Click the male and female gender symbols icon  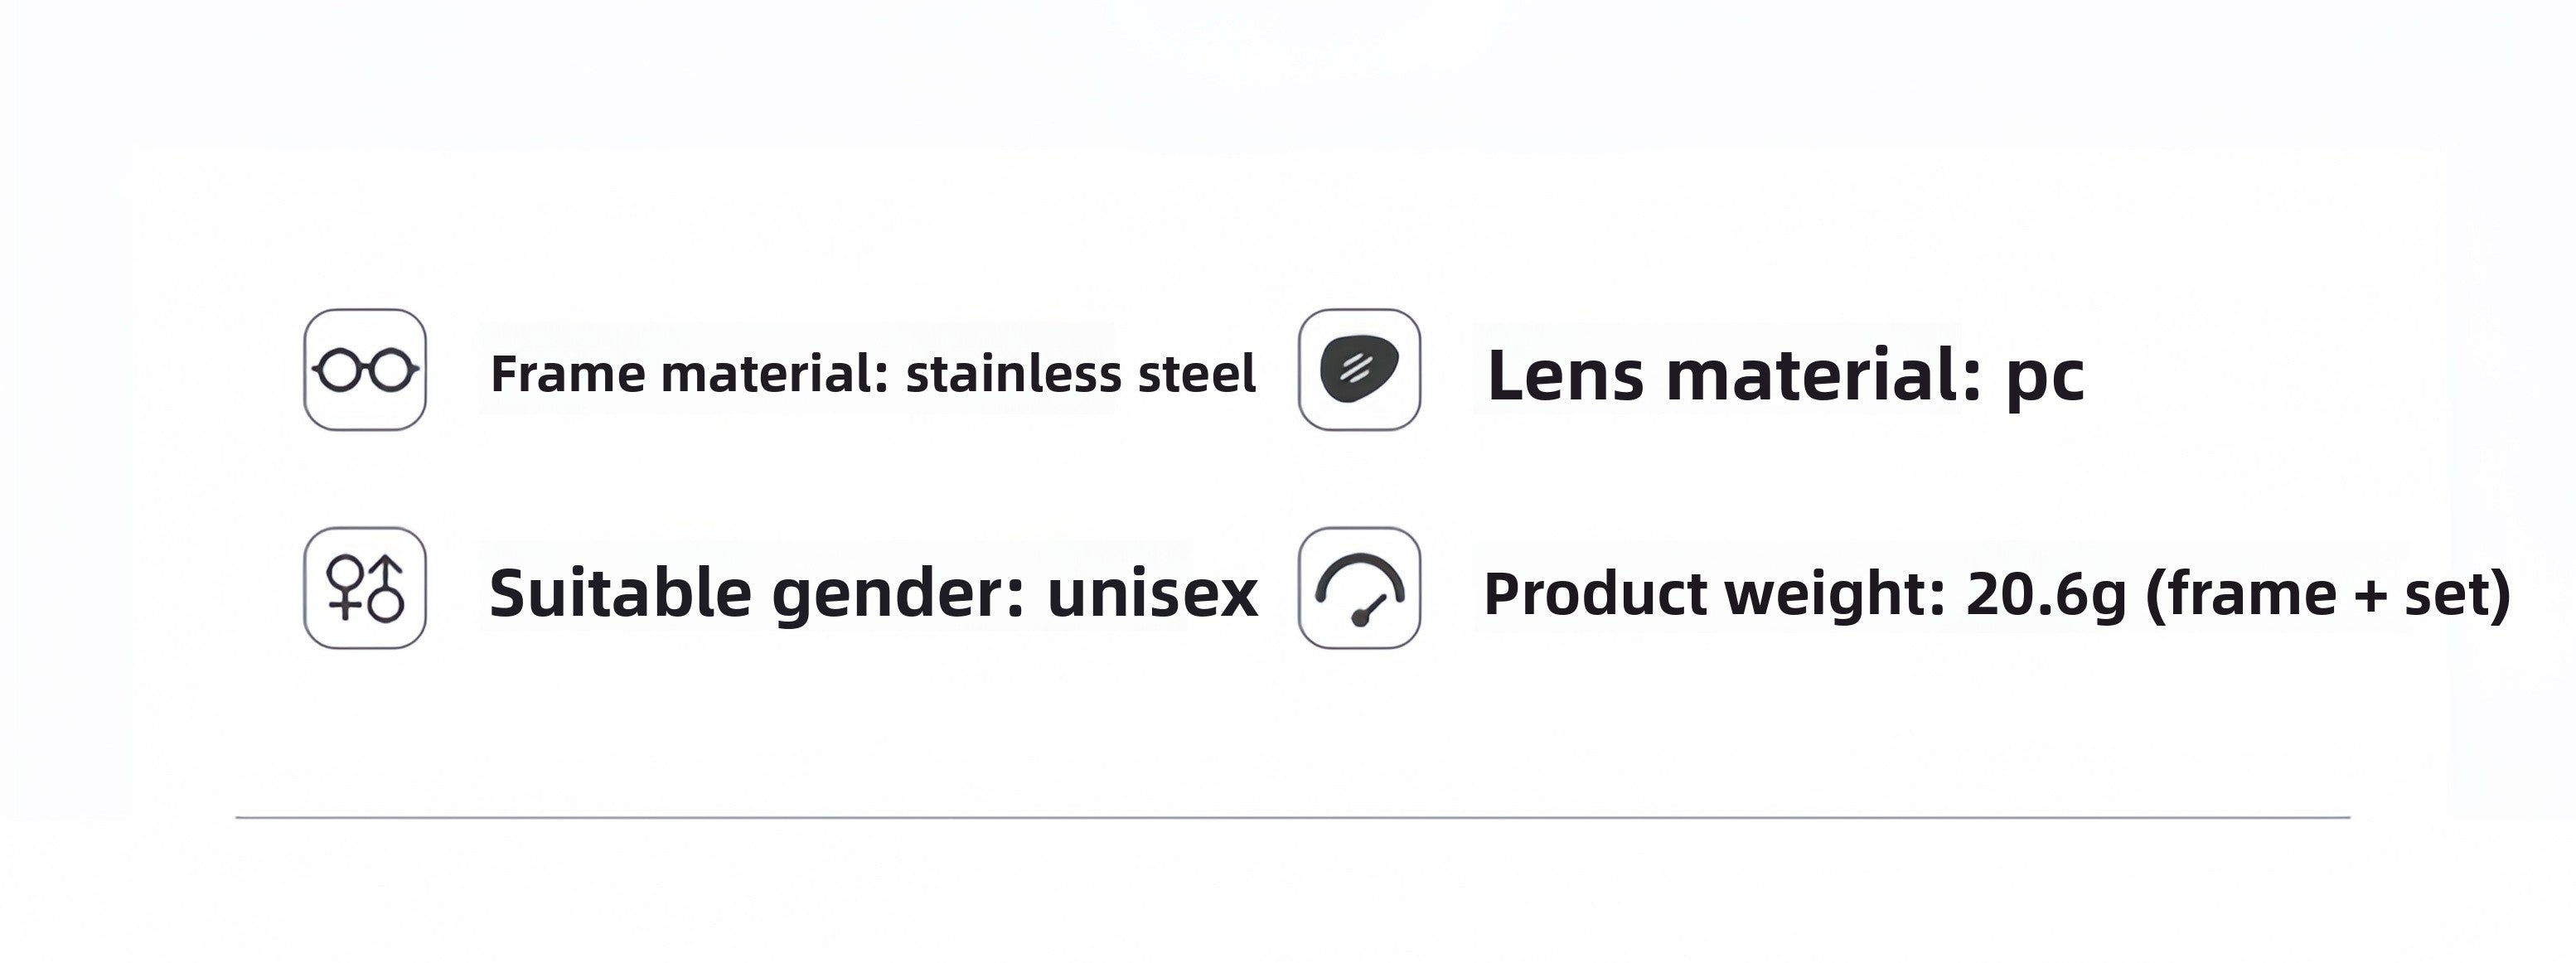(x=365, y=588)
